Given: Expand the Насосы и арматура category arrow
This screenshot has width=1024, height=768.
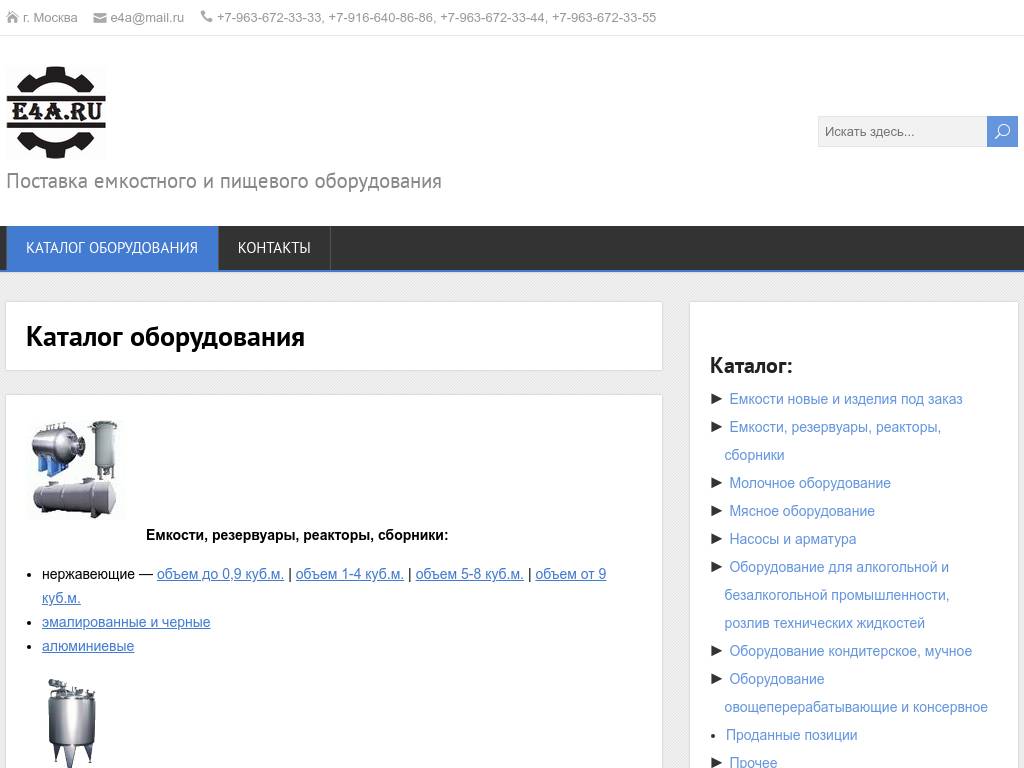Looking at the screenshot, I should point(715,538).
